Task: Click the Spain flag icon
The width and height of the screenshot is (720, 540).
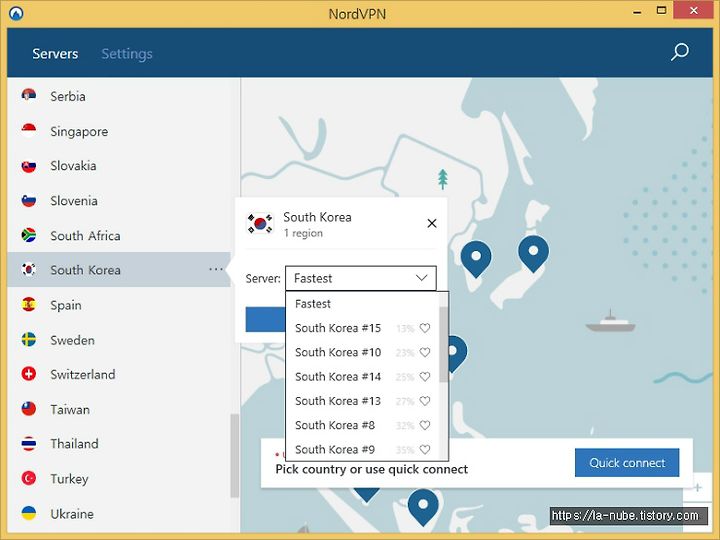Action: [29, 304]
